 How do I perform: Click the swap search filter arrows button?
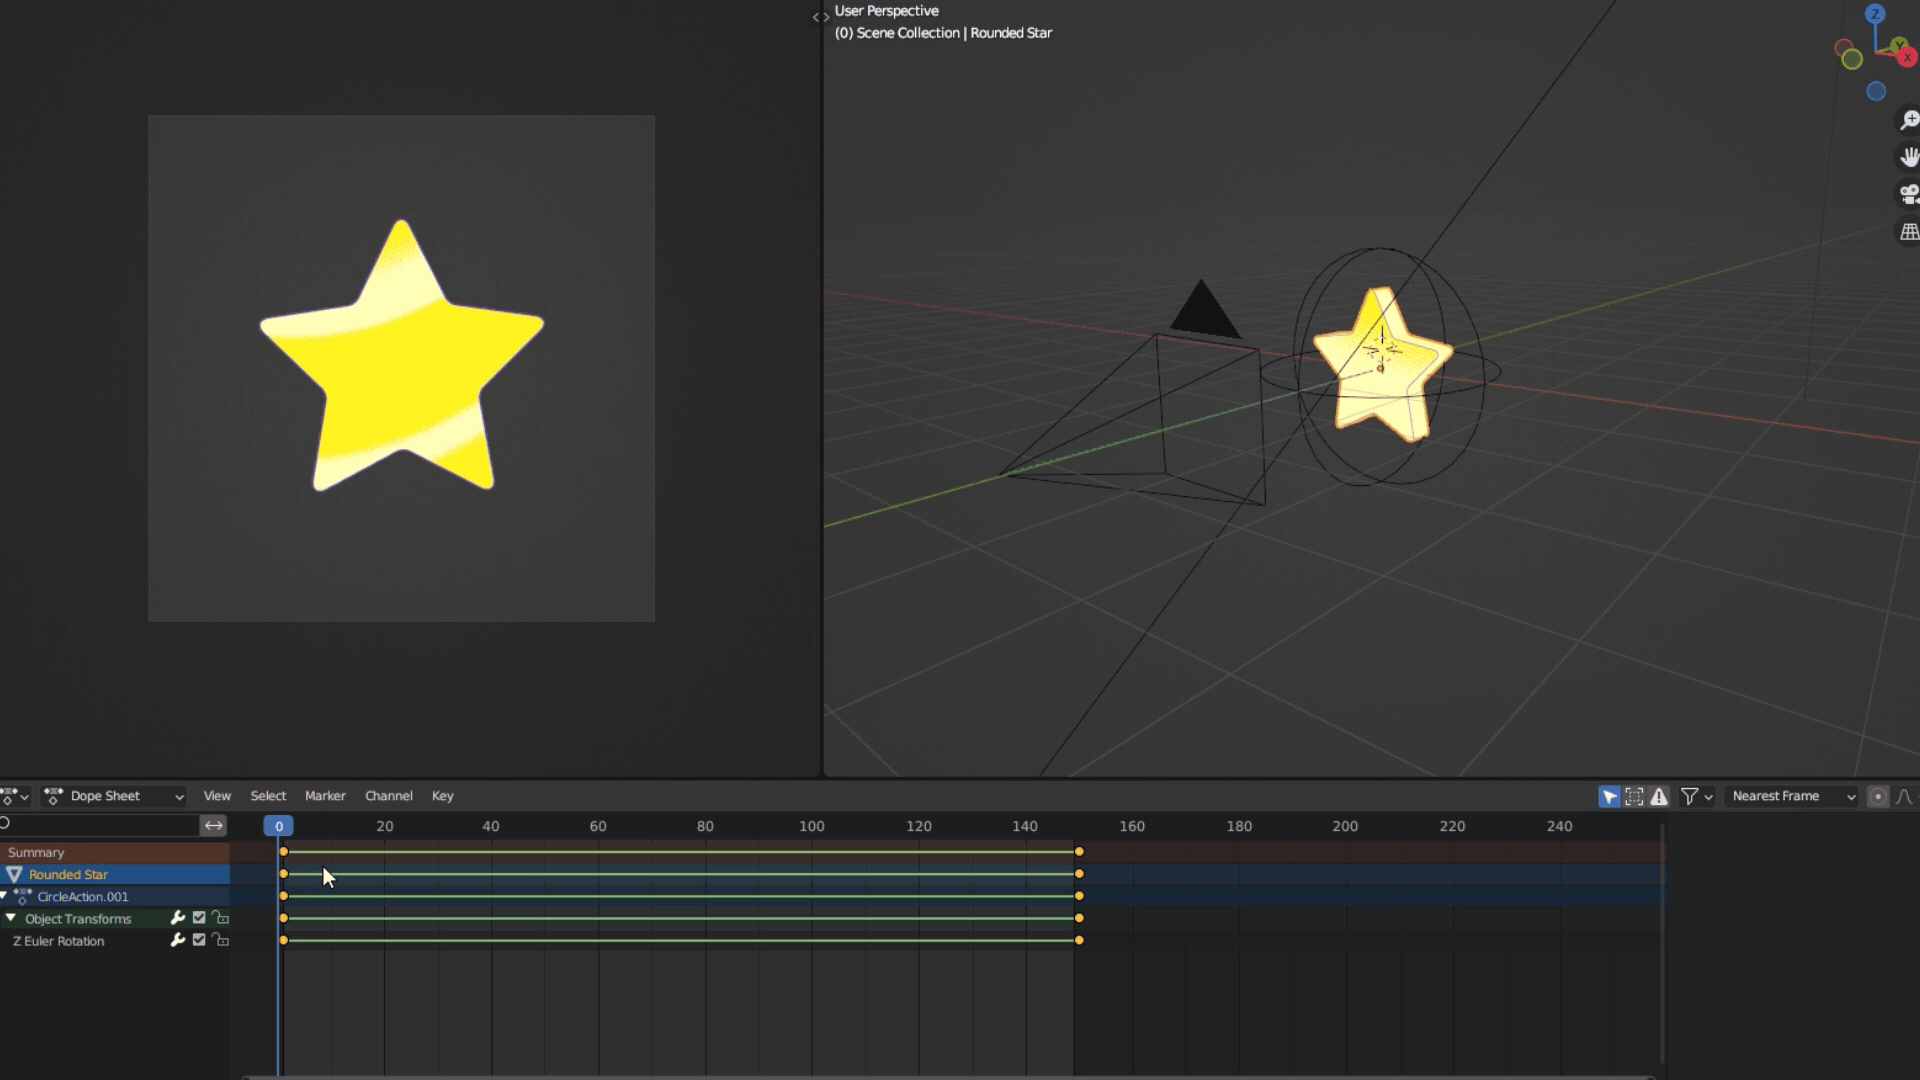click(214, 826)
